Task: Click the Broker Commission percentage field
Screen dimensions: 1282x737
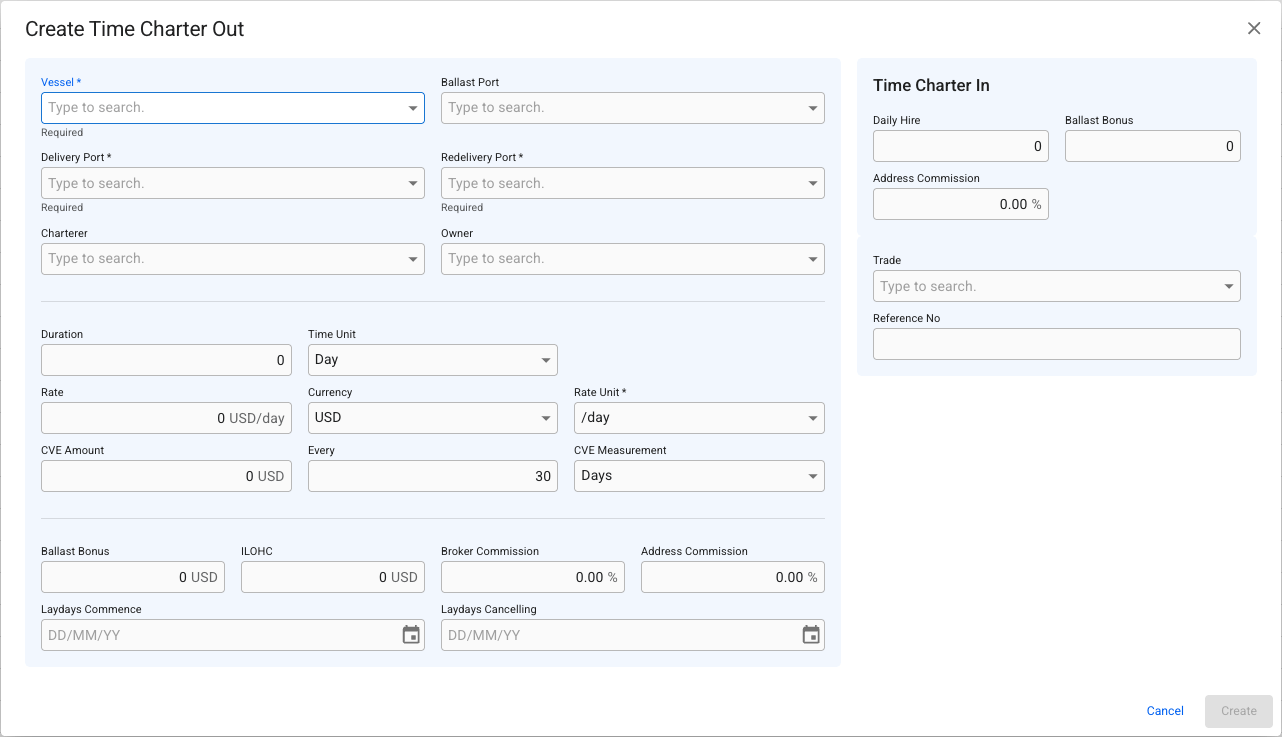Action: point(533,577)
